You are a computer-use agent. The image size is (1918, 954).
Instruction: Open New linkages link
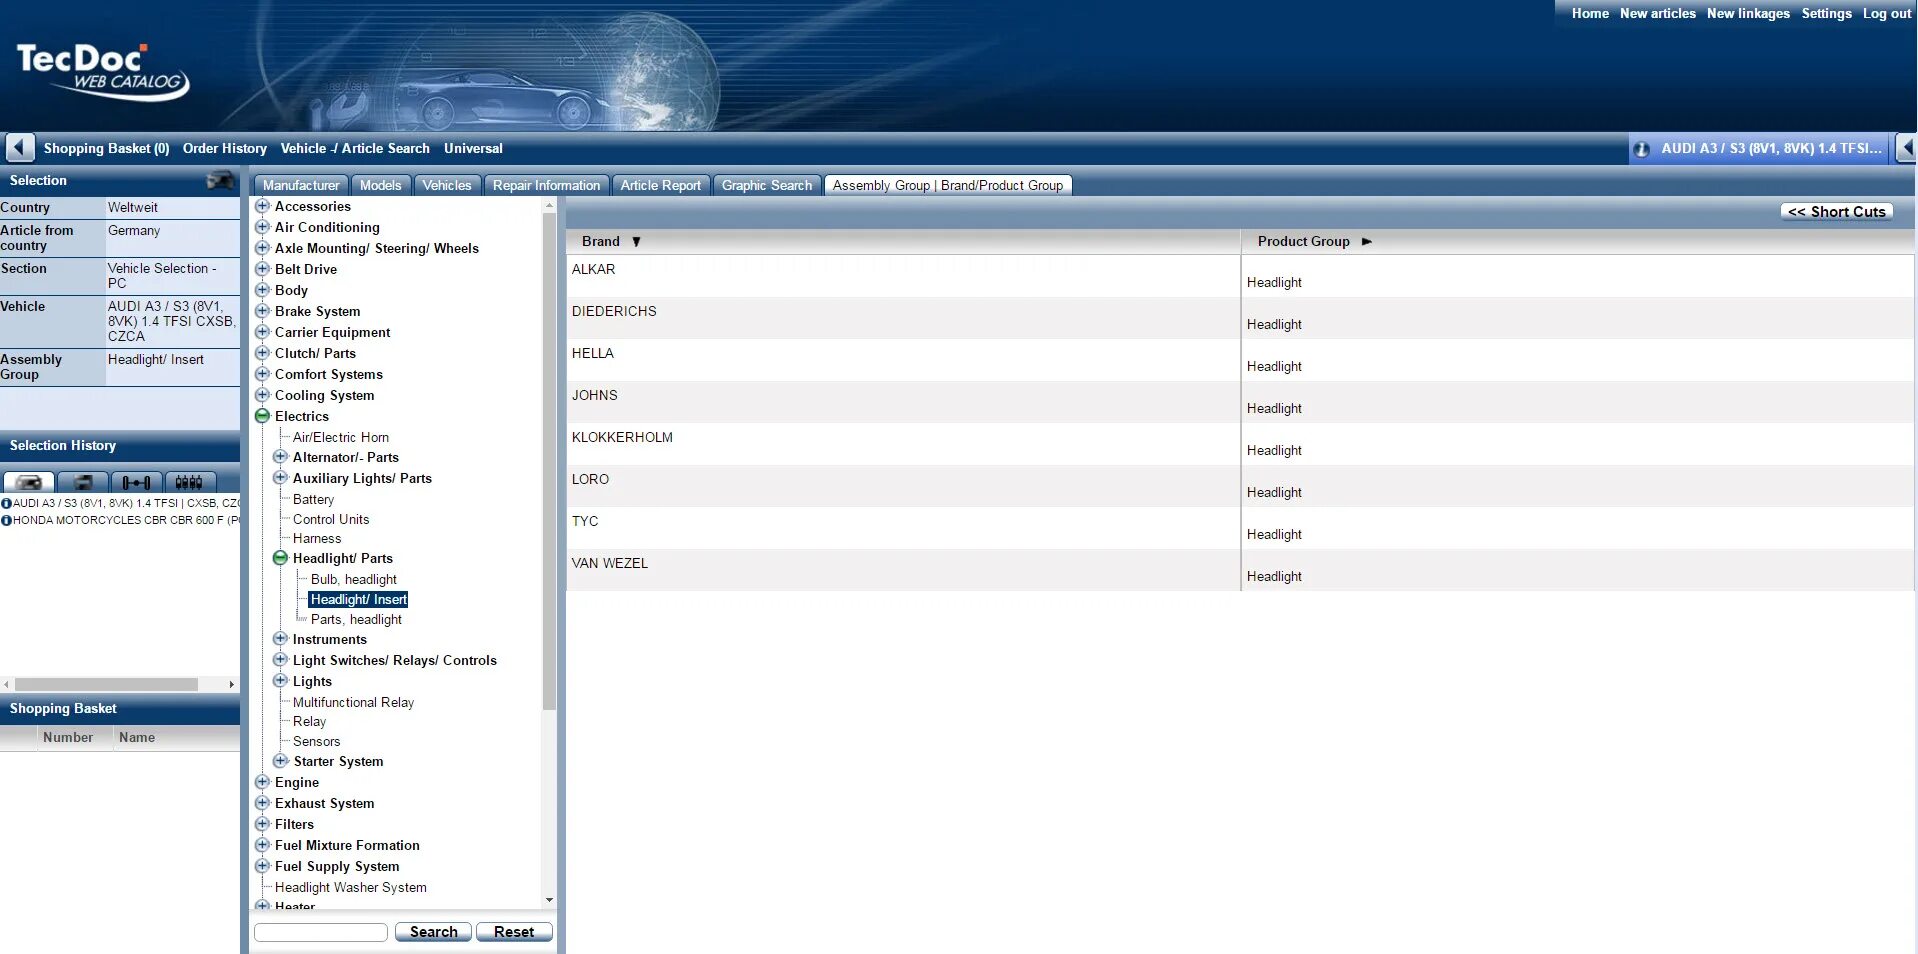point(1748,14)
